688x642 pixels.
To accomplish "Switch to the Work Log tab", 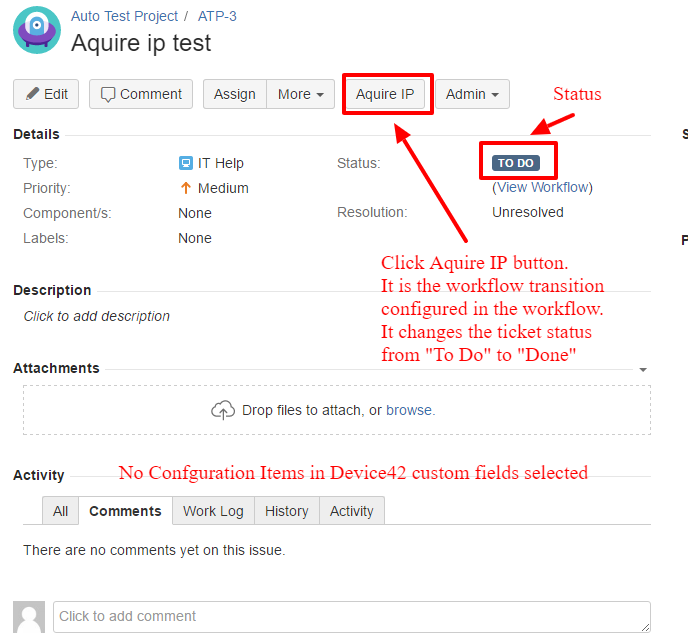I will pos(213,511).
